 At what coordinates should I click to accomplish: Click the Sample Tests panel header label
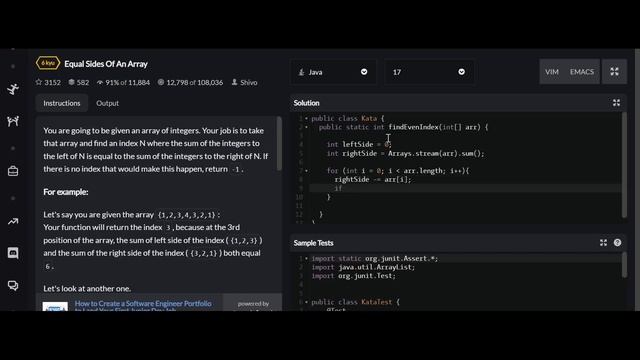click(313, 243)
